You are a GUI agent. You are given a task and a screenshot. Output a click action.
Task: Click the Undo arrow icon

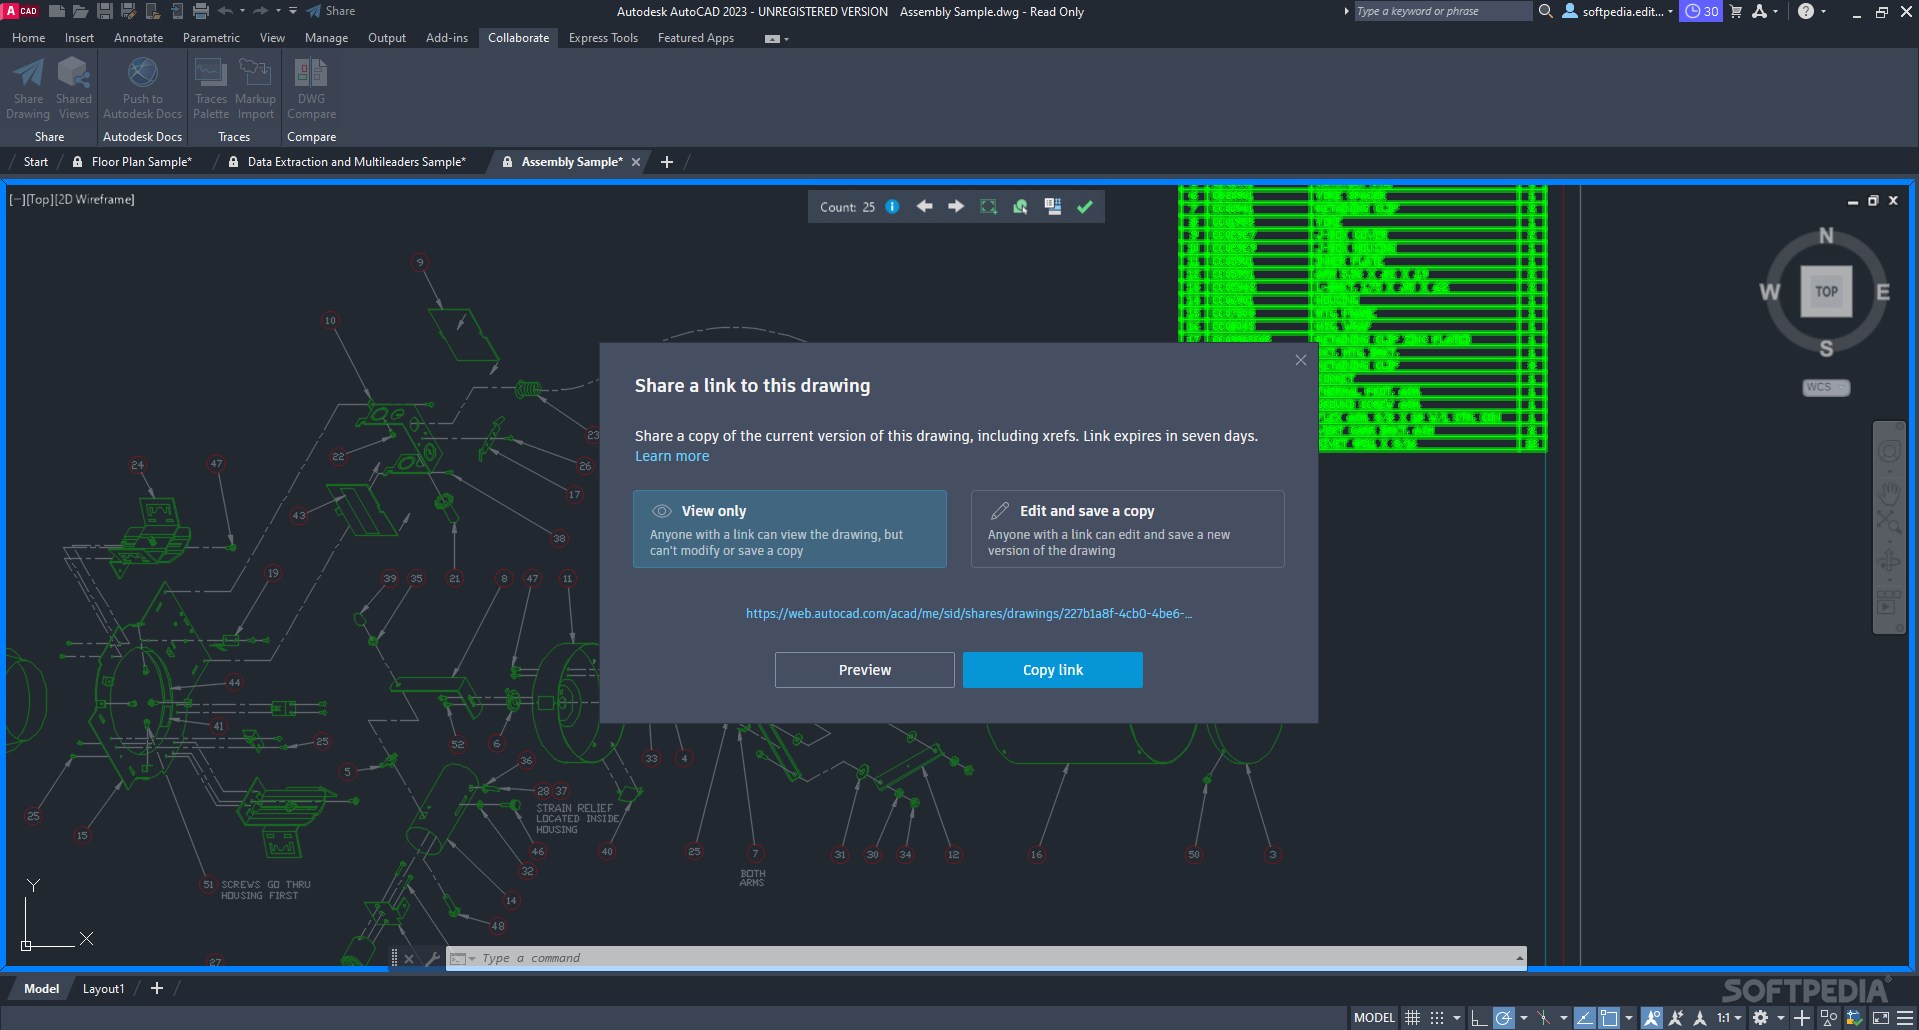(225, 11)
